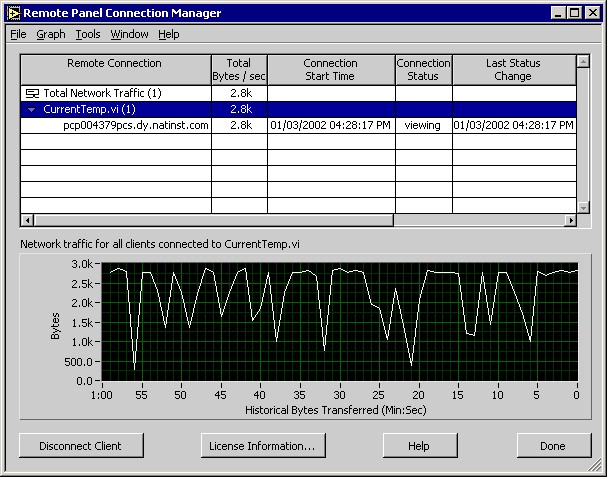Click the Total Bytes / sec column header
This screenshot has width=607, height=477.
pyautogui.click(x=239, y=70)
